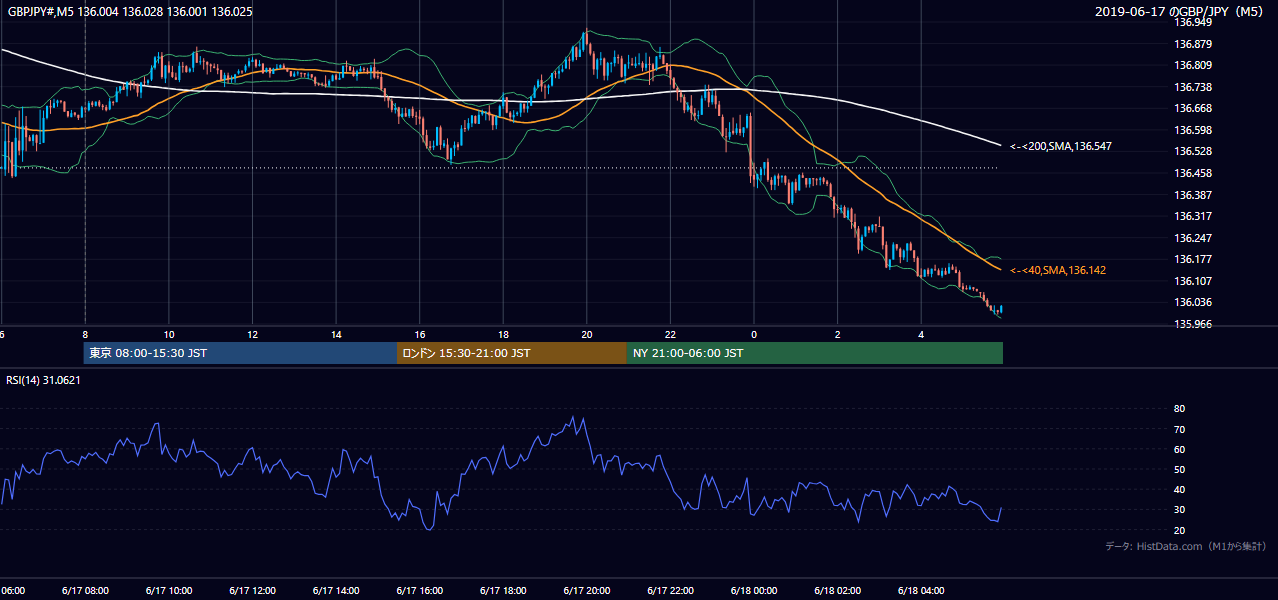Click the HistData.com data source credit
Image resolution: width=1278 pixels, height=600 pixels.
pos(1186,546)
